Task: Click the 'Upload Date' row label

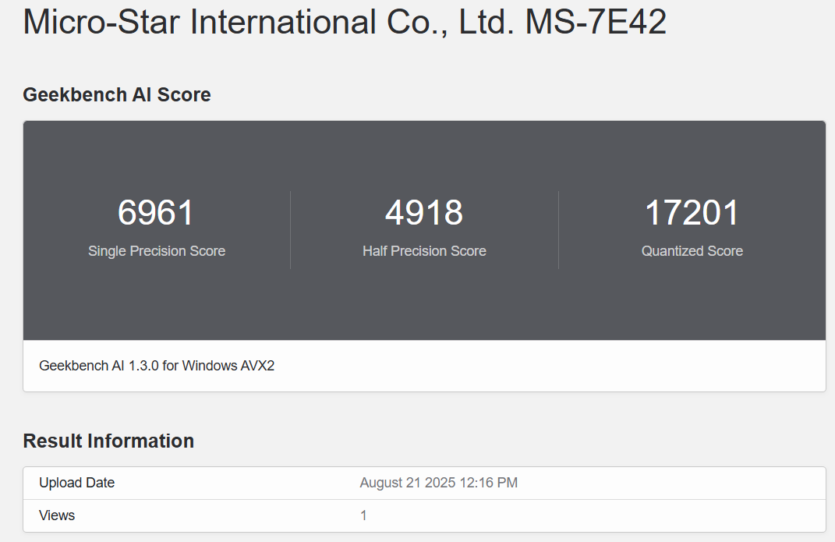Action: click(x=77, y=483)
